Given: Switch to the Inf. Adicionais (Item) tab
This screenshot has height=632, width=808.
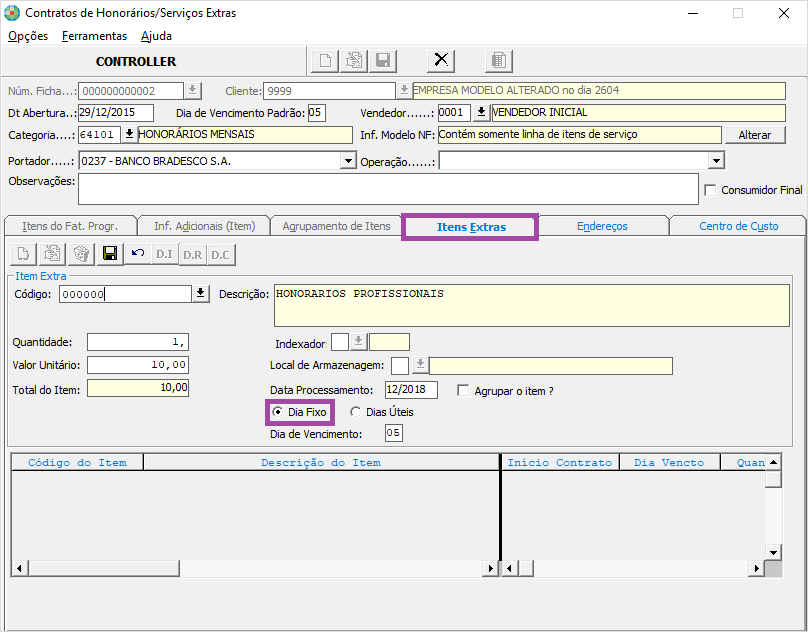Looking at the screenshot, I should pos(205,226).
